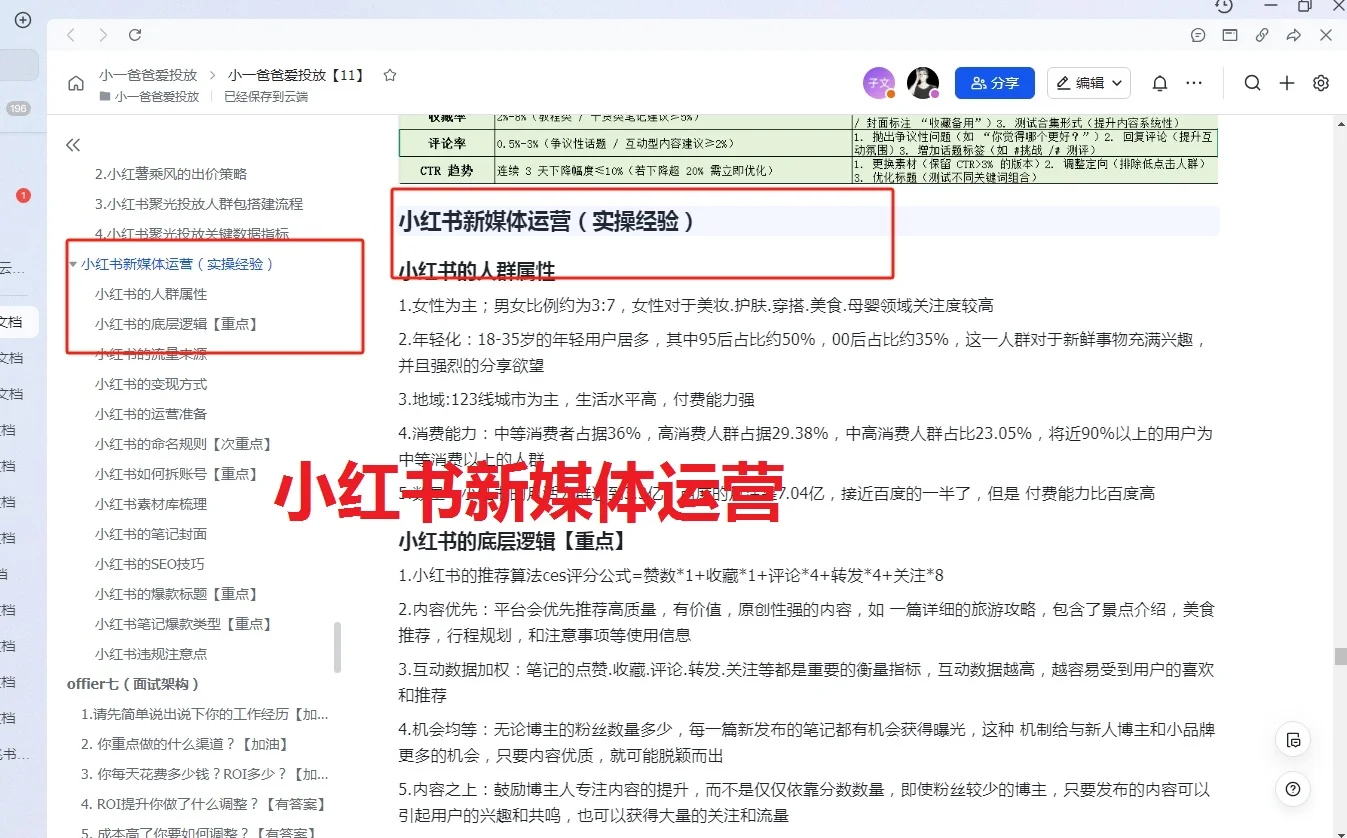The image size is (1347, 838).
Task: Collapse the 小红书新媒体运营（实操经验）outline section
Action: (x=73, y=264)
